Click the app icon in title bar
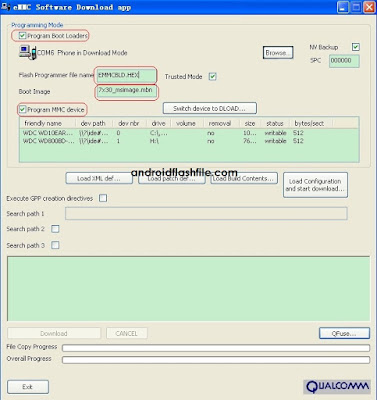The width and height of the screenshot is (377, 400). click(5, 7)
